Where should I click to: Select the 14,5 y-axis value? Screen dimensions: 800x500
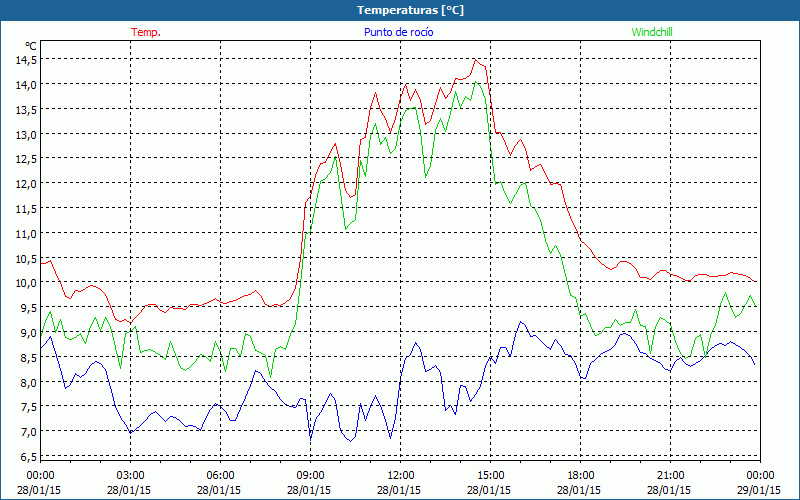click(28, 60)
